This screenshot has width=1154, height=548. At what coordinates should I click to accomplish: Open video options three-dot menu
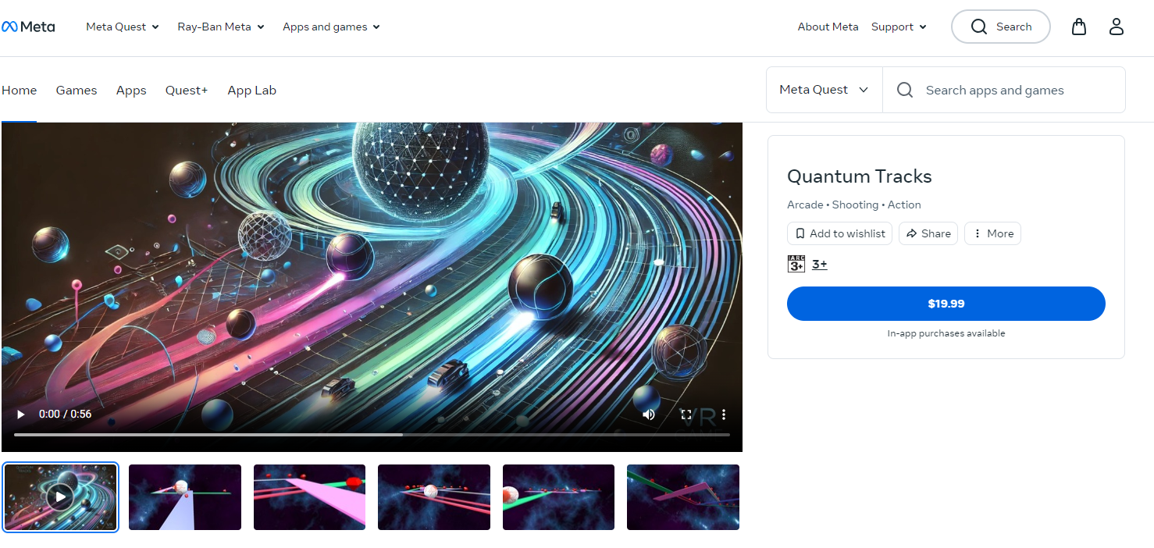tap(723, 414)
